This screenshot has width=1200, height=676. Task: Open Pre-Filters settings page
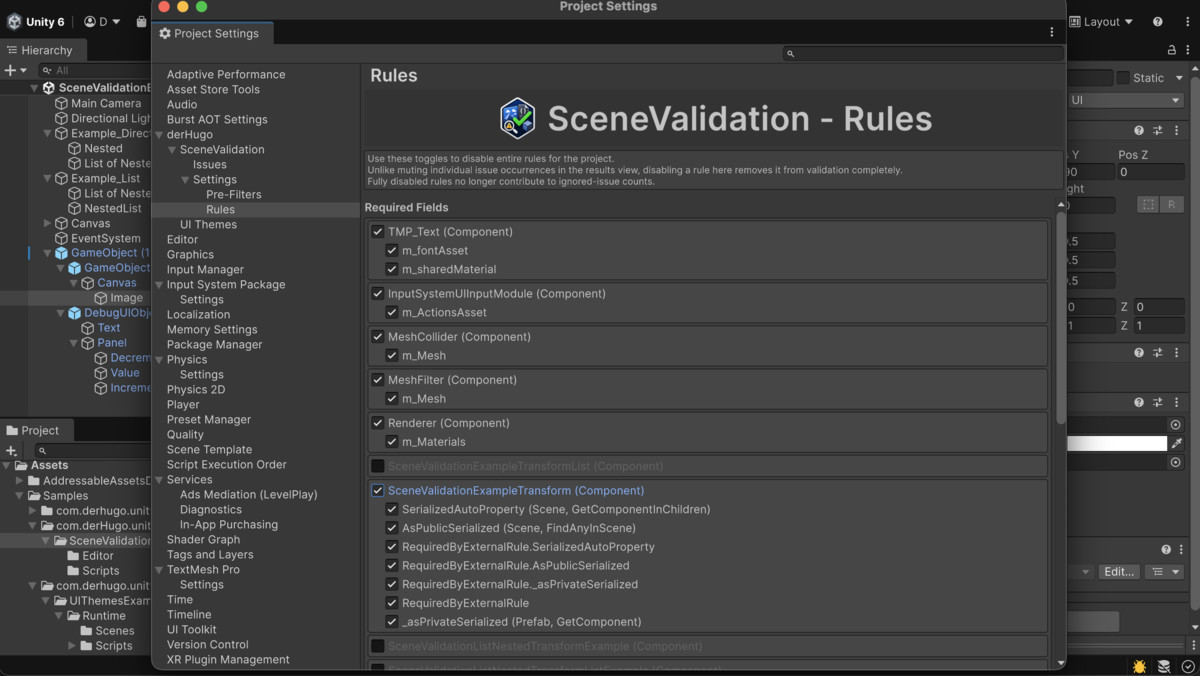234,194
